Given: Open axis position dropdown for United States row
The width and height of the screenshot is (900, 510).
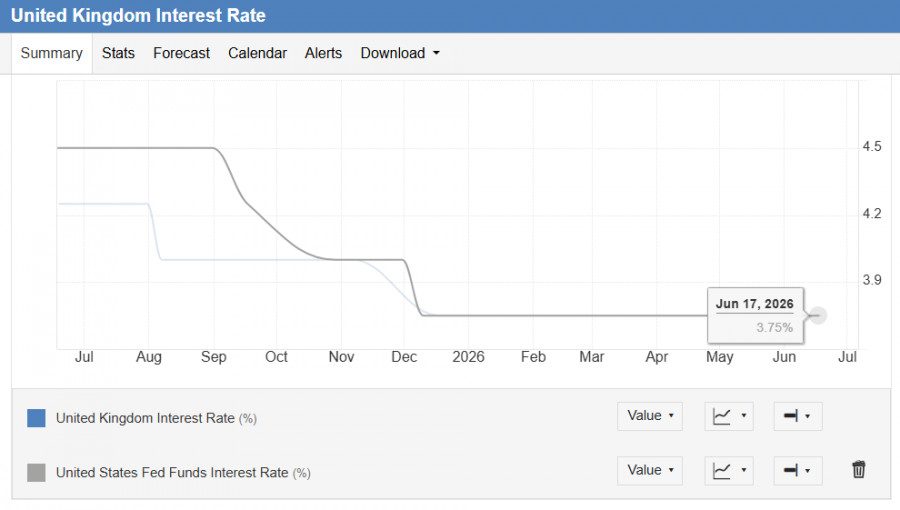Looking at the screenshot, I should (798, 470).
